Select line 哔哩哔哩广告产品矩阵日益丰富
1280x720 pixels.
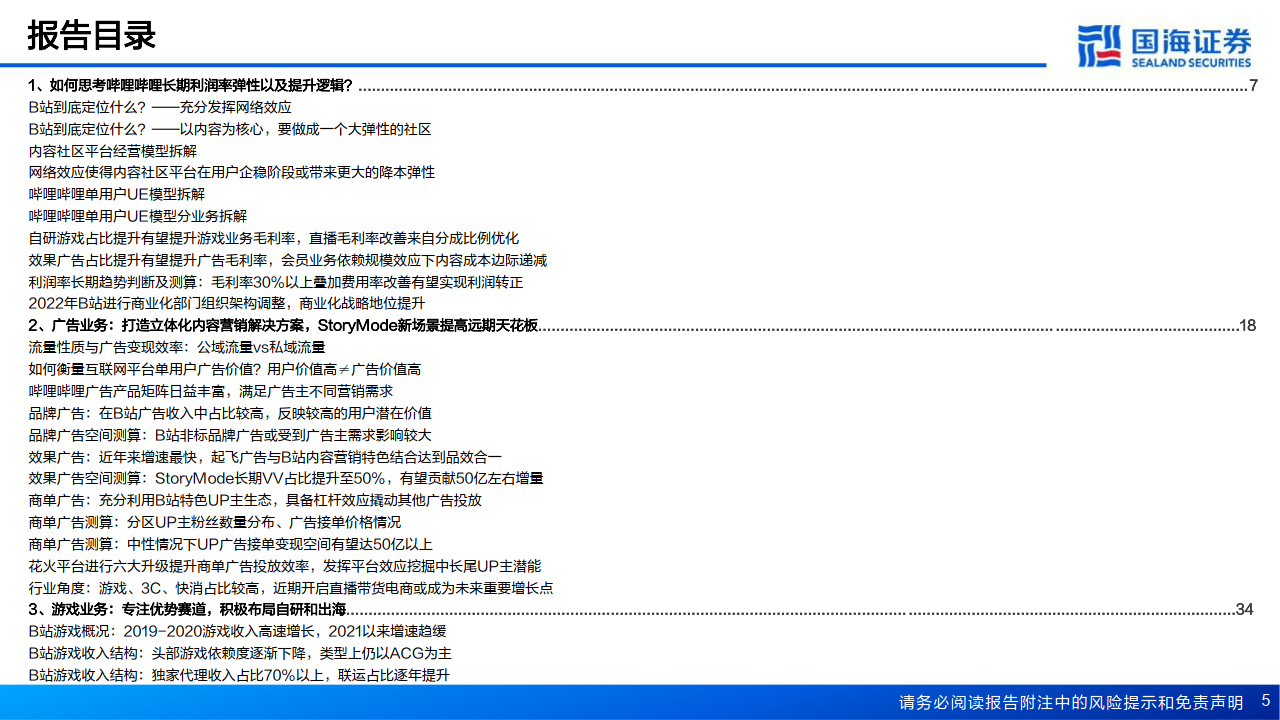[211, 391]
